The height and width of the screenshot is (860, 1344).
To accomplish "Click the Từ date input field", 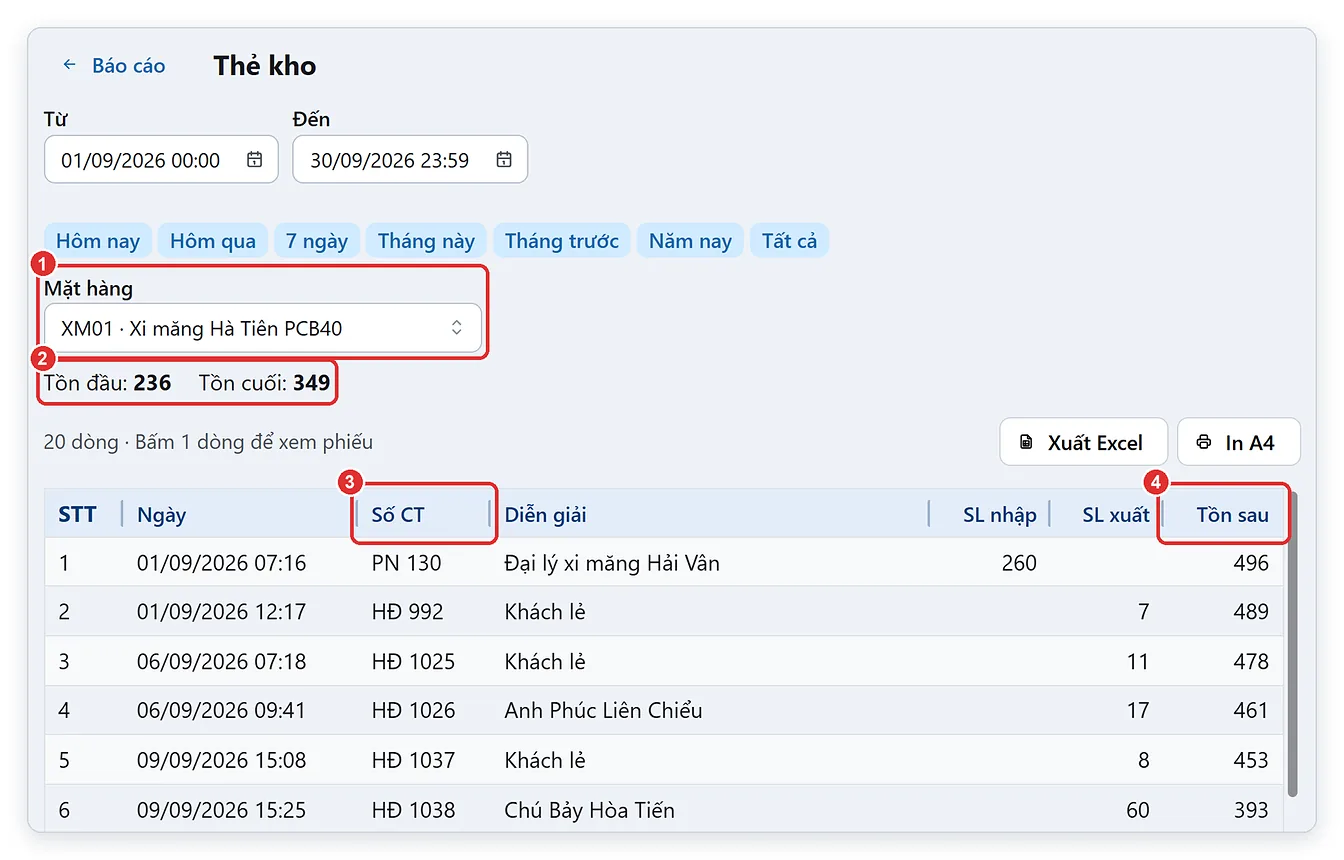I will point(161,160).
